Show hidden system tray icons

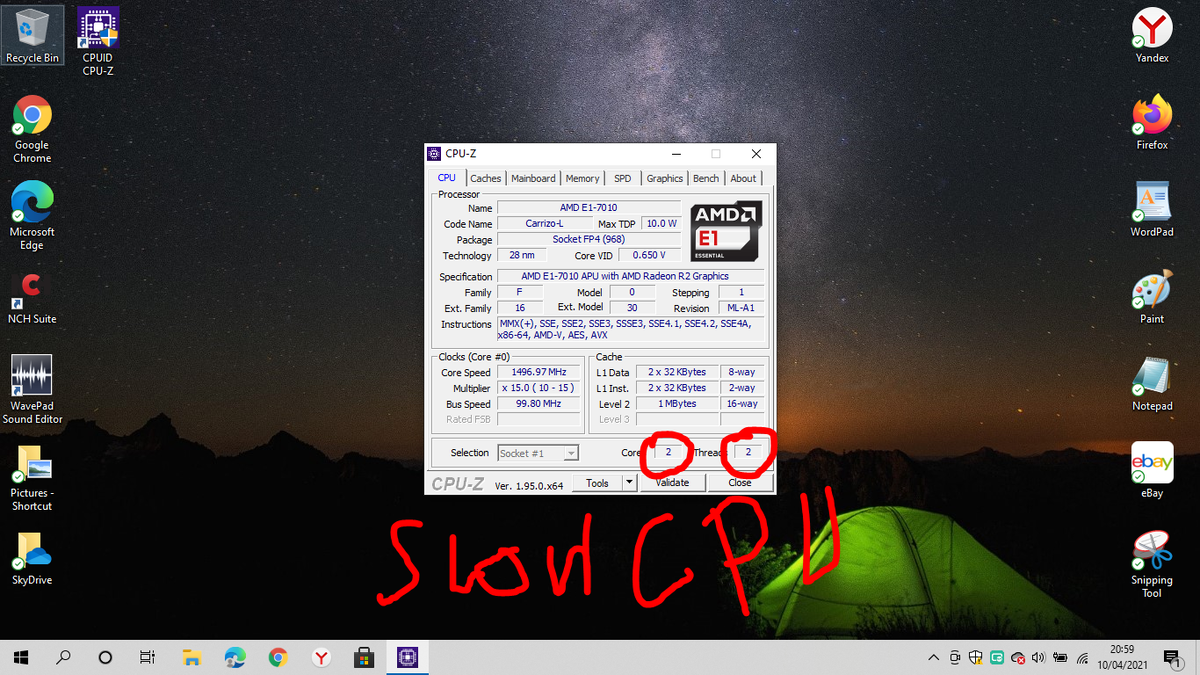pyautogui.click(x=934, y=657)
